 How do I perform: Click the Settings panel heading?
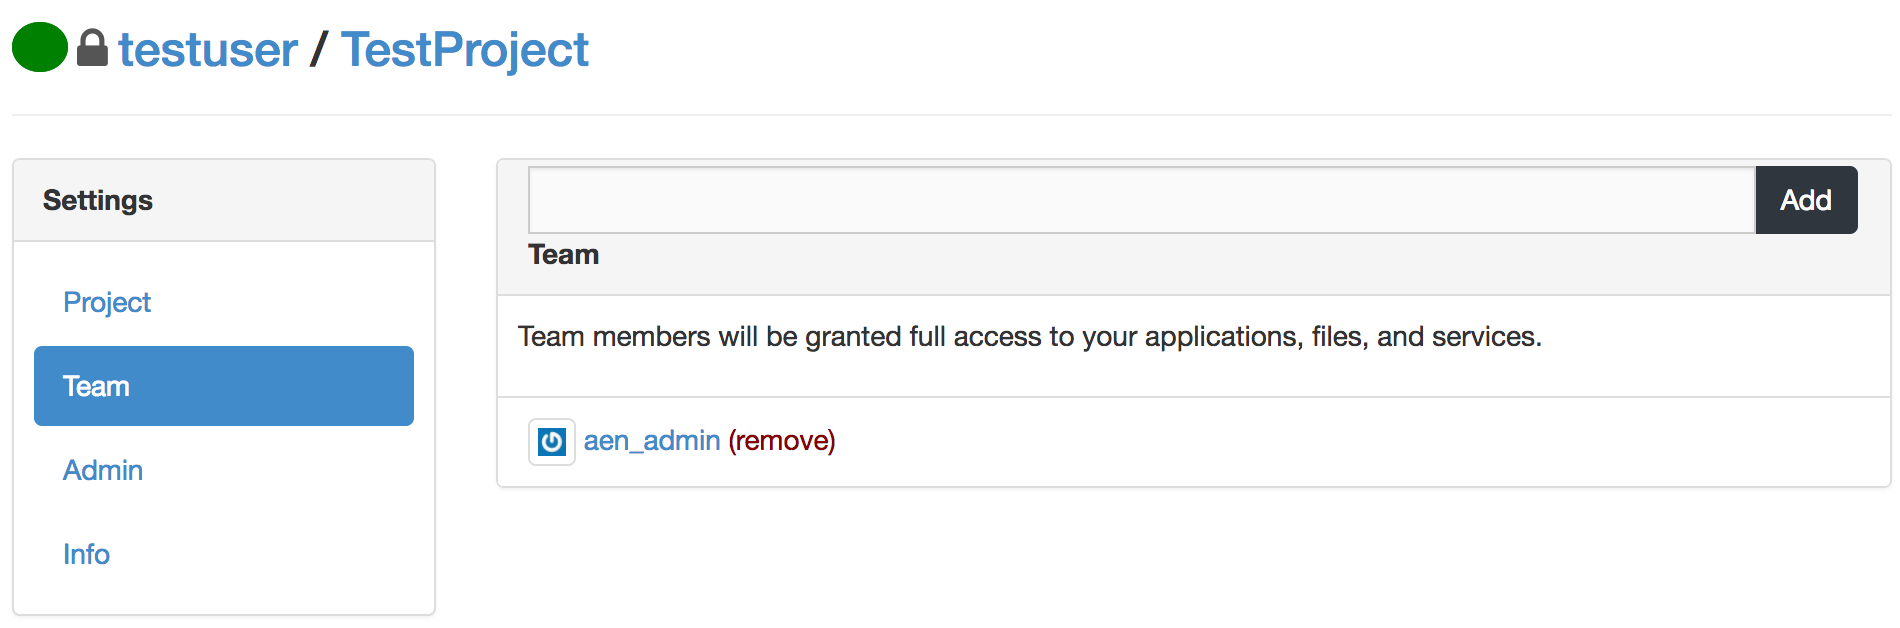click(98, 200)
